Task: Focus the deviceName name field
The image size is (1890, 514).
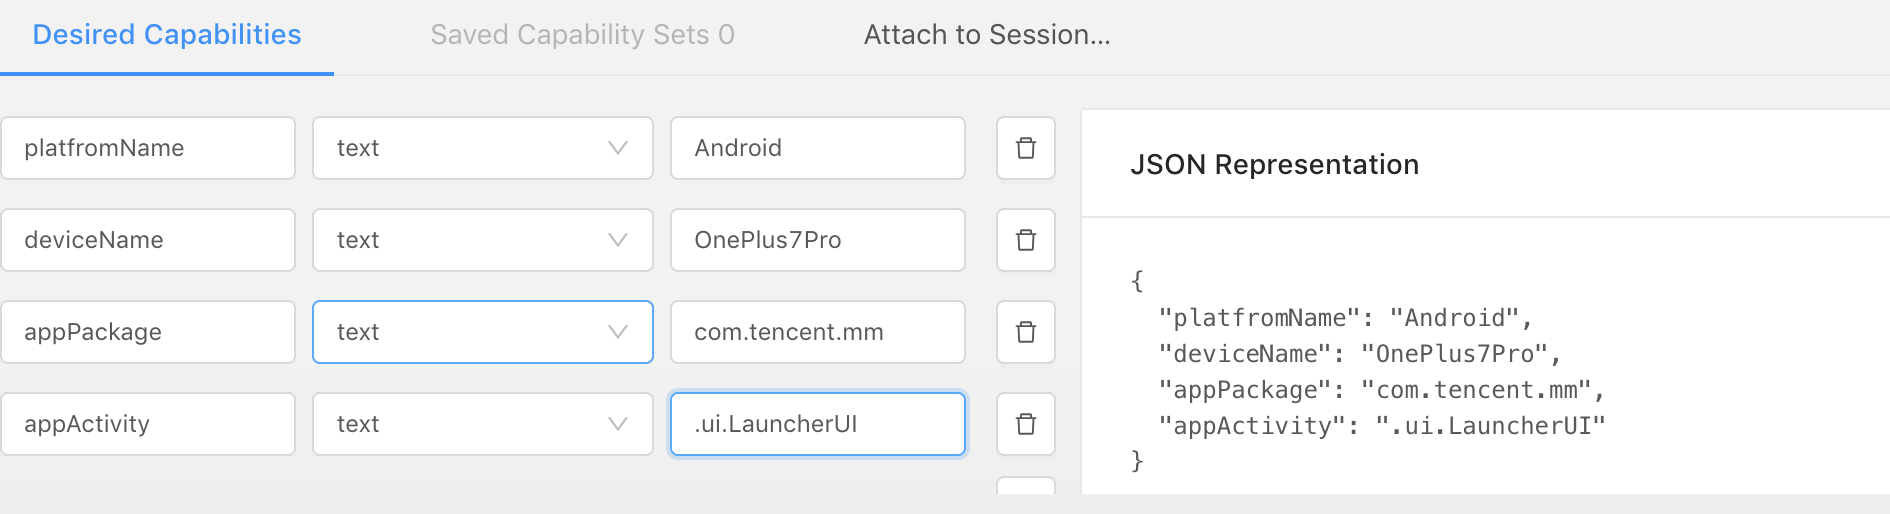Action: click(x=148, y=240)
